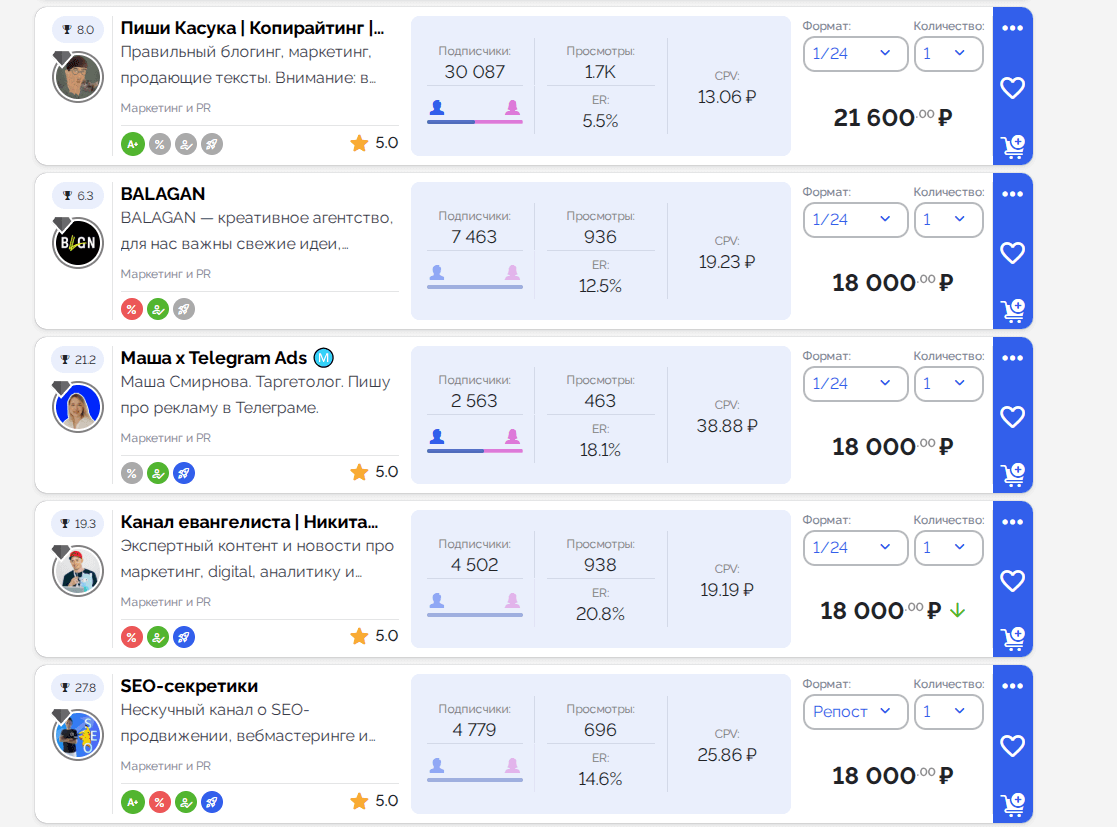The width and height of the screenshot is (1117, 827).
Task: Add SEO-секретики channel to cart
Action: (x=1012, y=805)
